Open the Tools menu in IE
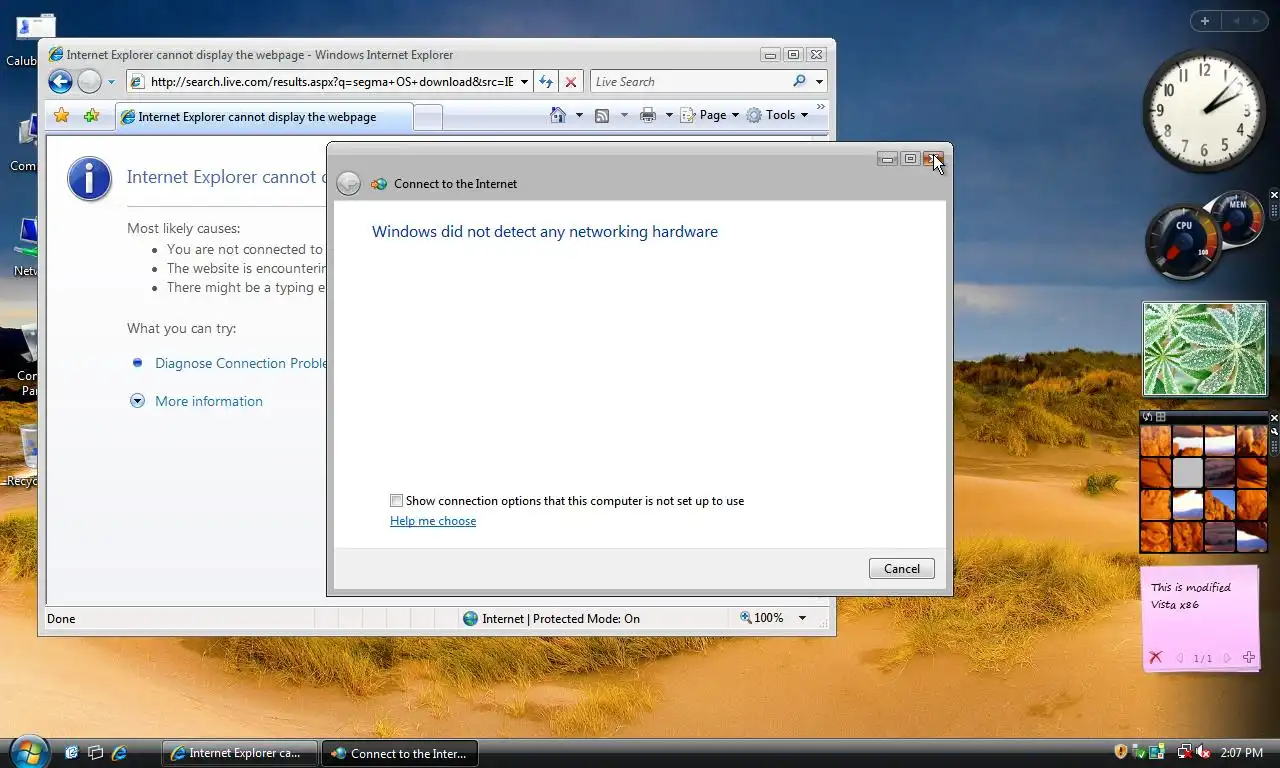The width and height of the screenshot is (1280, 768). 777,115
